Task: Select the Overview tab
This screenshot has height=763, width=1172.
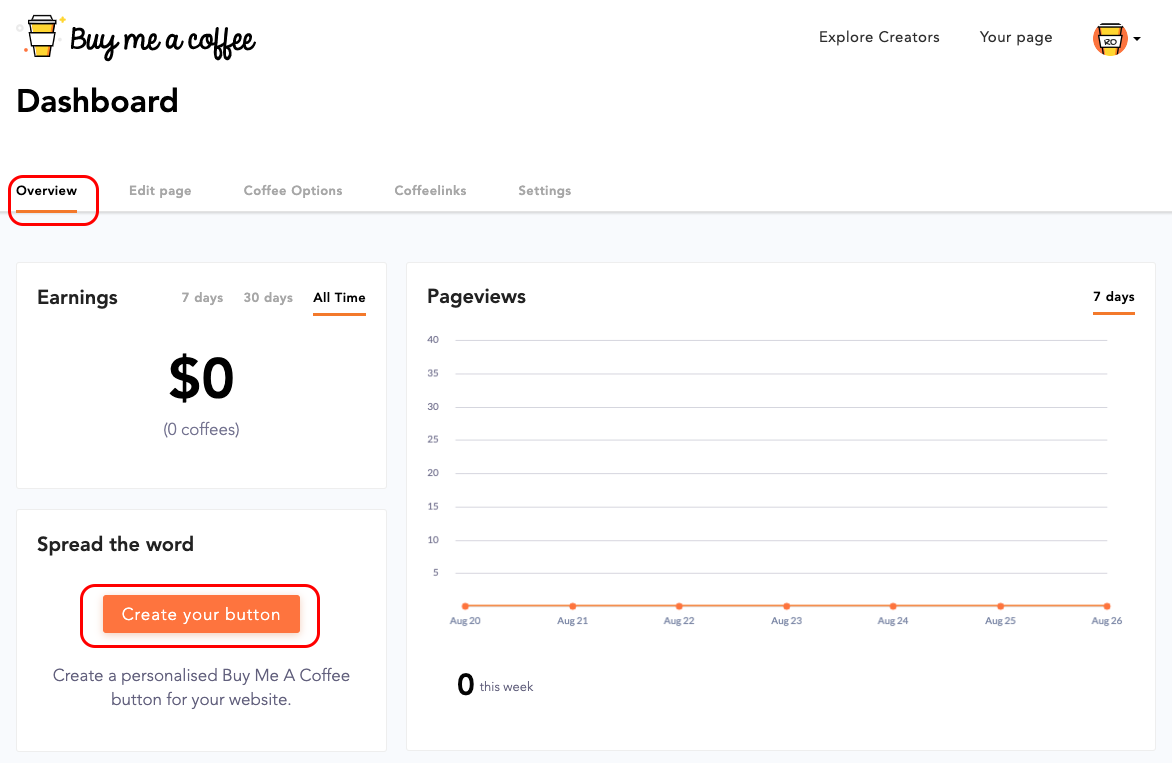Action: 46,191
